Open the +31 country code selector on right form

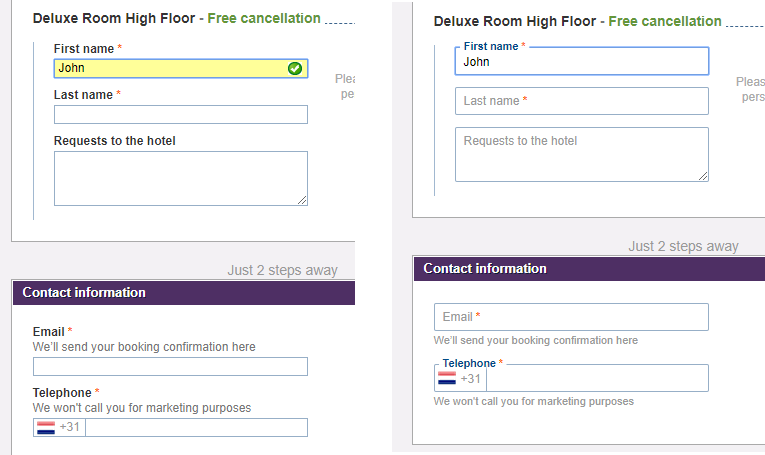click(461, 378)
